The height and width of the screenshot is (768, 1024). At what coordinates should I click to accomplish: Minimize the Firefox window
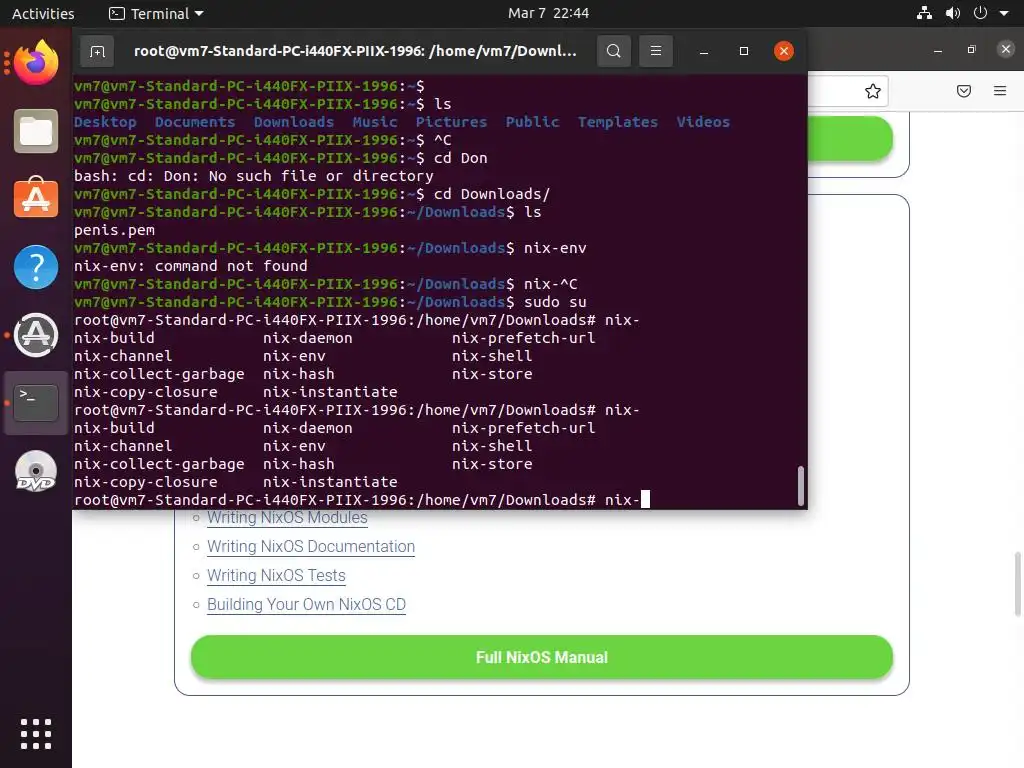938,50
